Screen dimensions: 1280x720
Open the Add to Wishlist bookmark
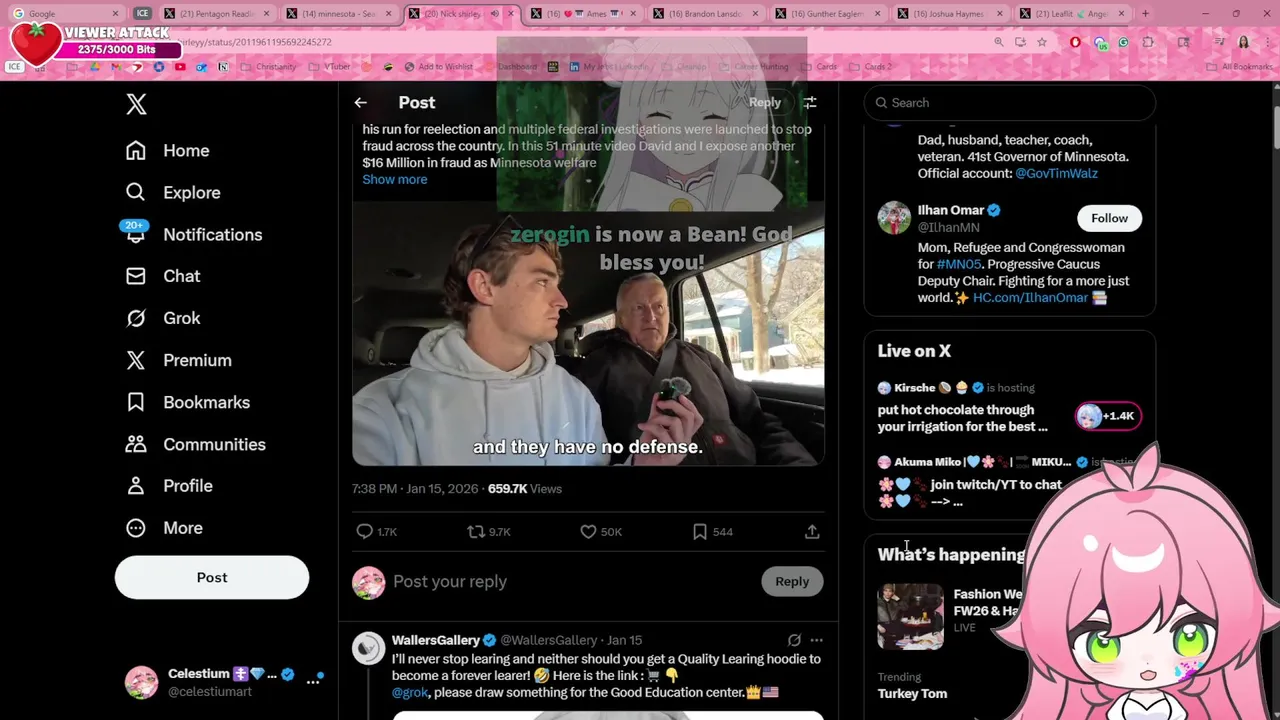(439, 67)
